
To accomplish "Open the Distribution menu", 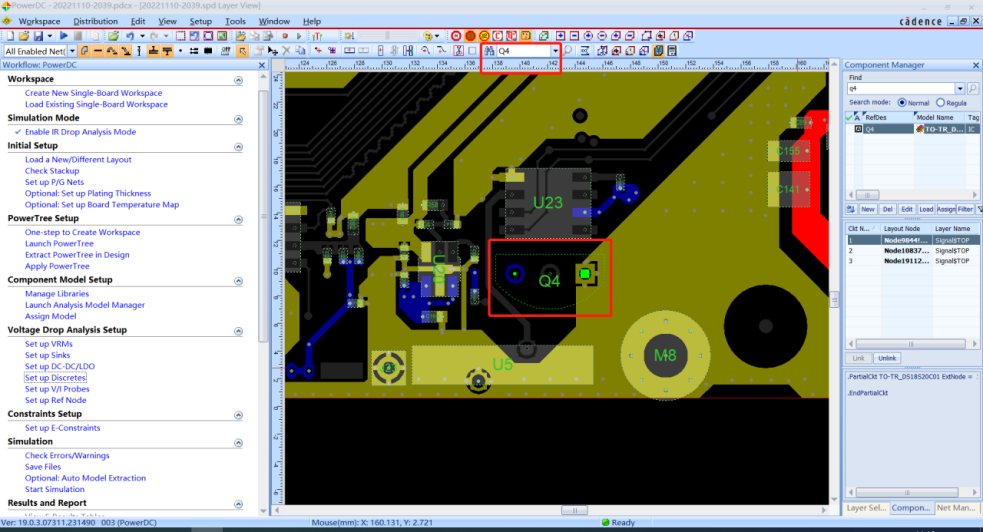I will [95, 21].
